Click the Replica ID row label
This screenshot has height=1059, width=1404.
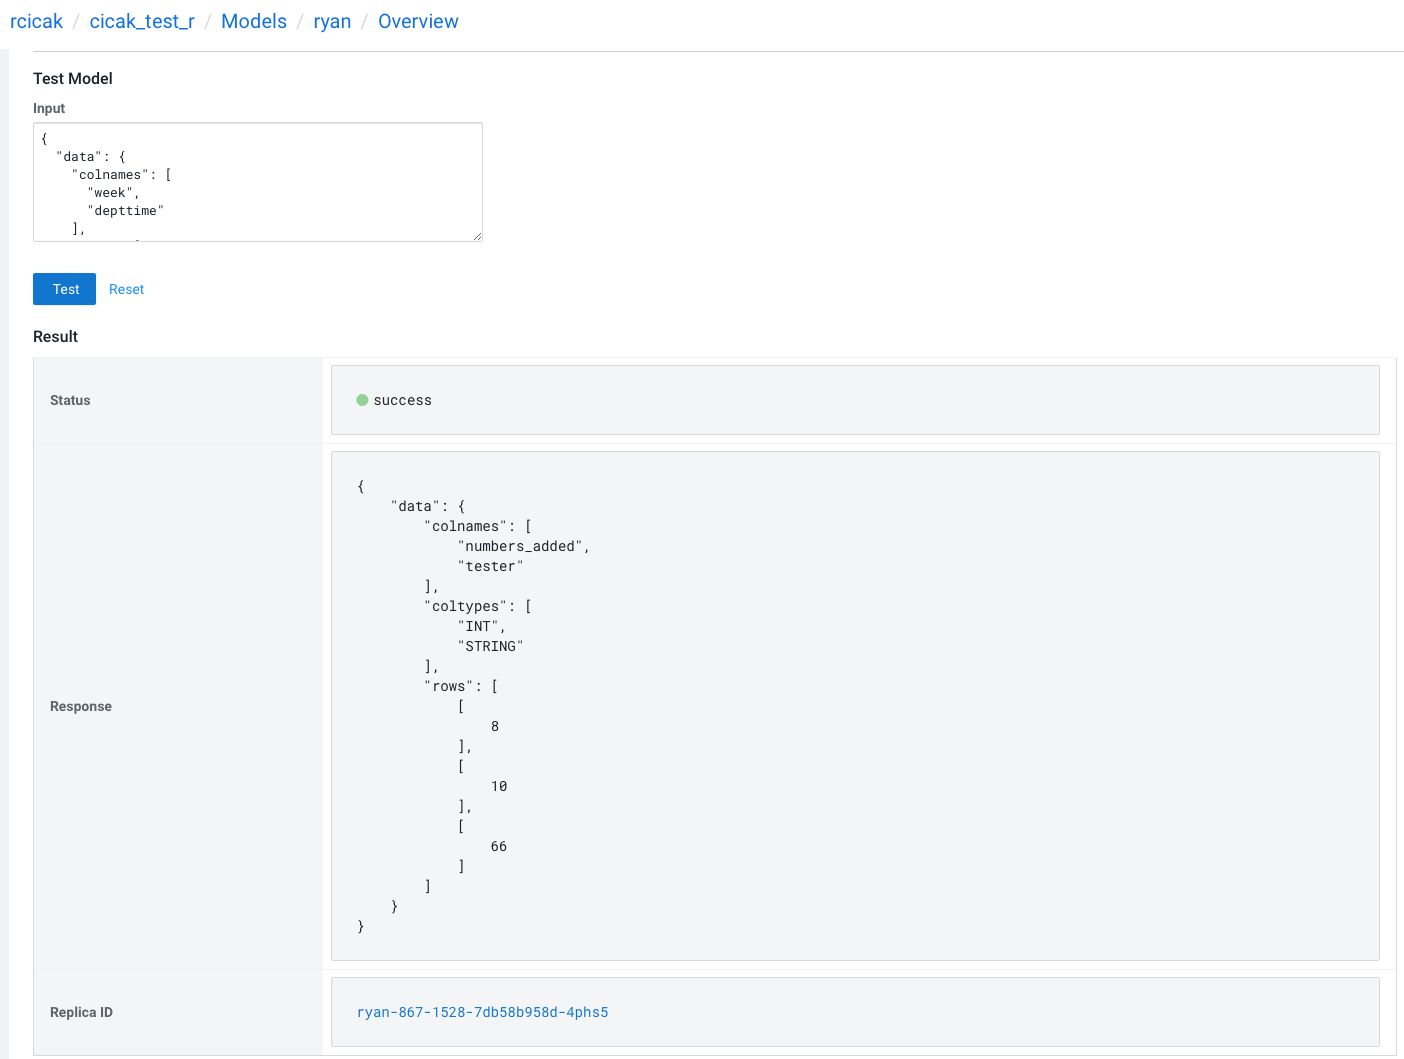point(81,1012)
